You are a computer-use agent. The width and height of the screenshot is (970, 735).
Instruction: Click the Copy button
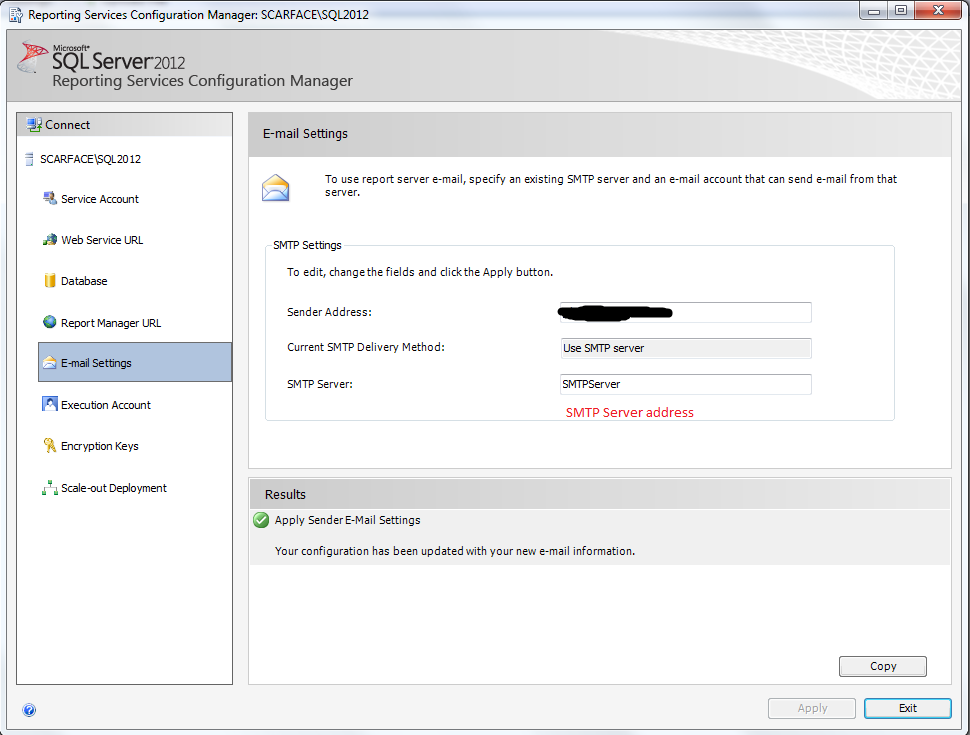883,666
